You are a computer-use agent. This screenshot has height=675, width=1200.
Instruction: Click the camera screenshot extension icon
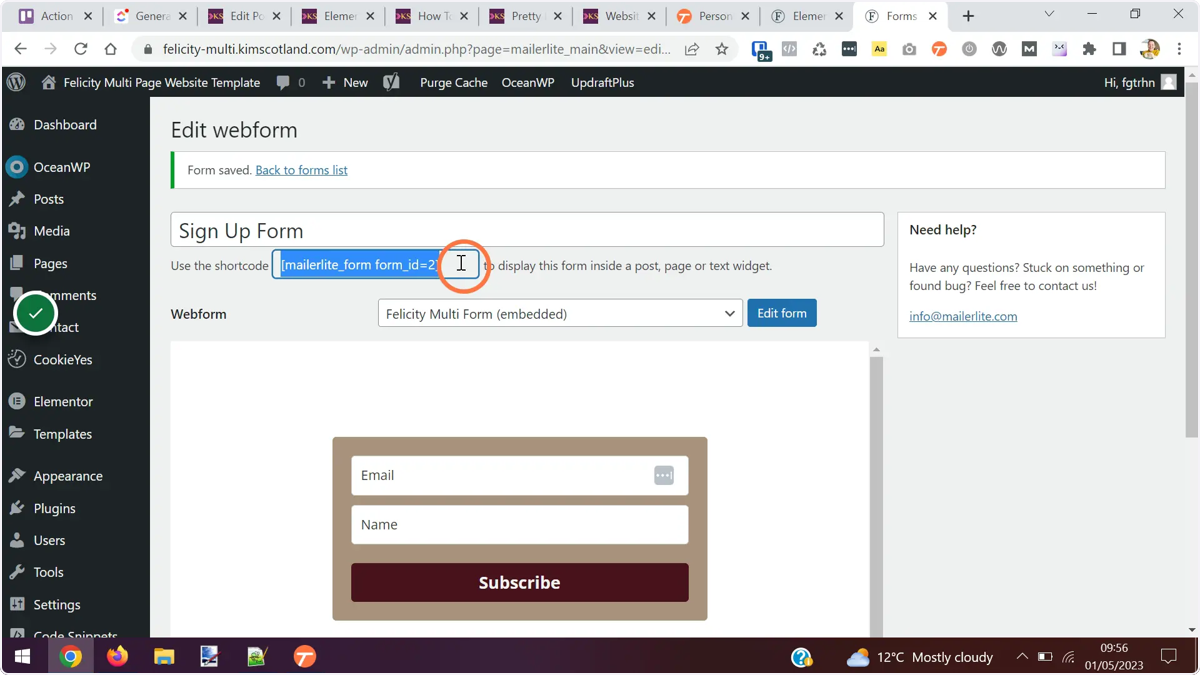click(909, 49)
